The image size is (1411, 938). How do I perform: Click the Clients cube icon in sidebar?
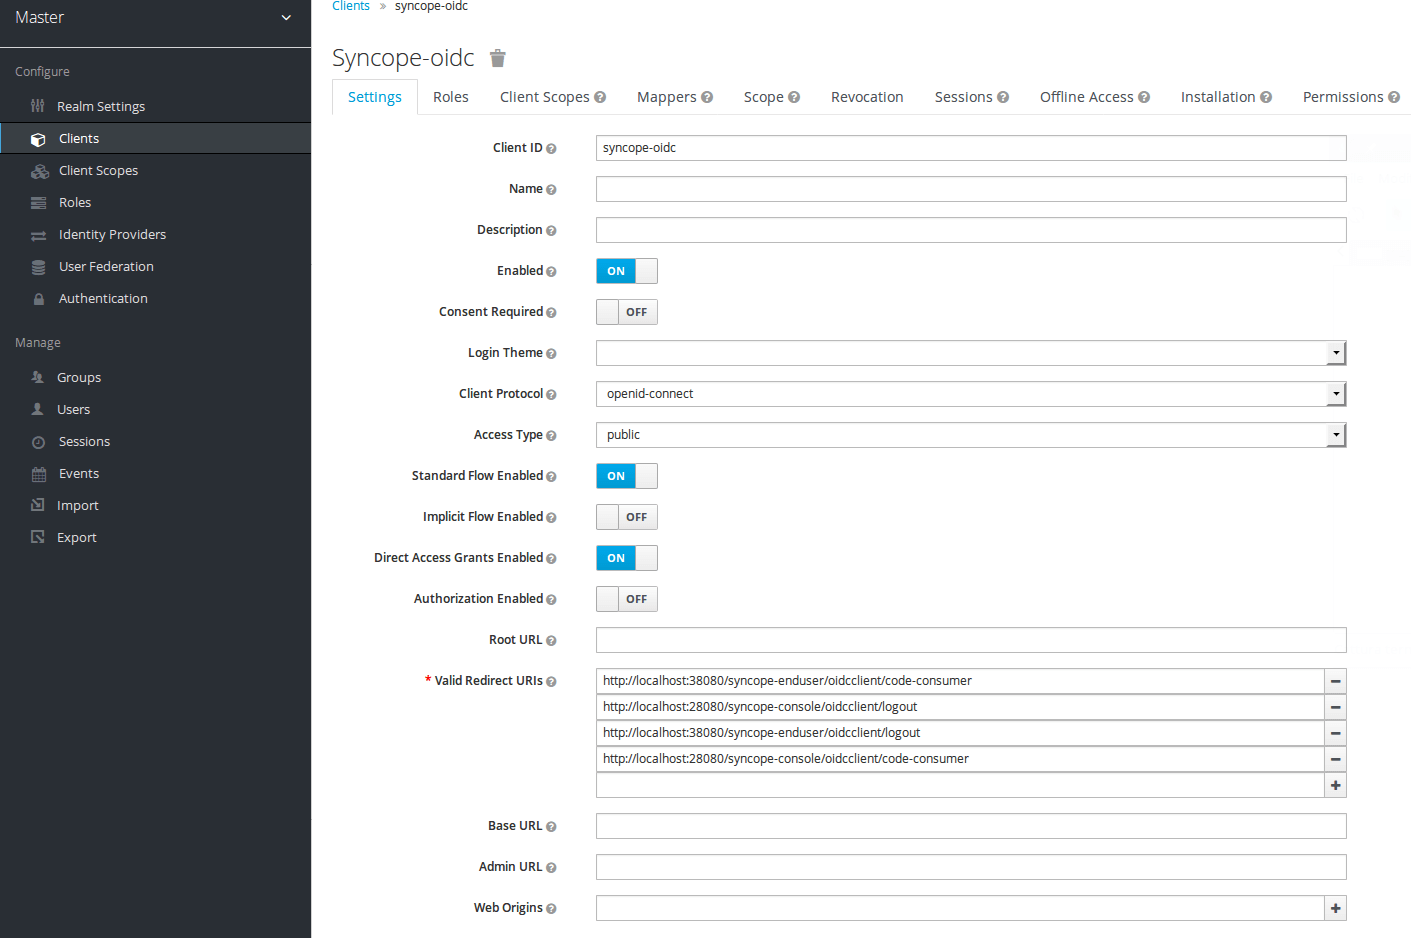38,139
